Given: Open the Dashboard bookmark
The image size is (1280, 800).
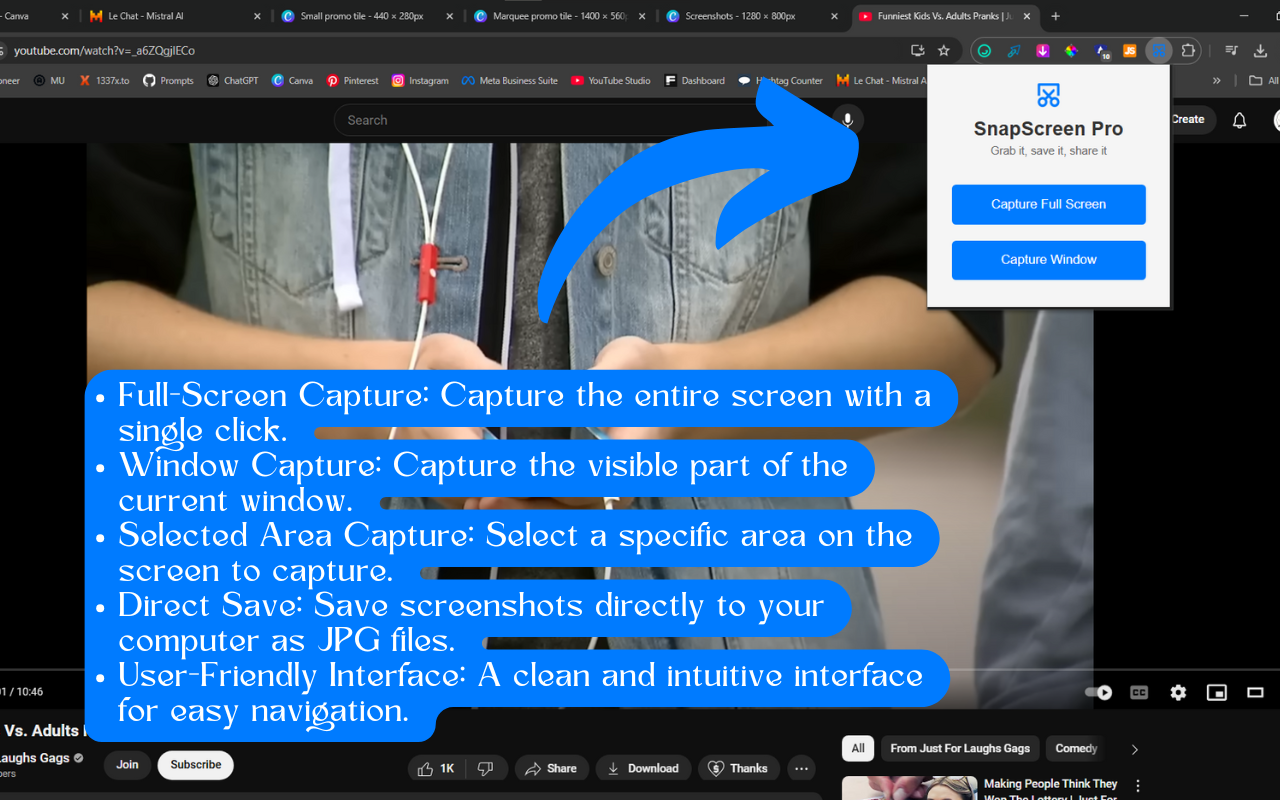Looking at the screenshot, I should click(694, 80).
